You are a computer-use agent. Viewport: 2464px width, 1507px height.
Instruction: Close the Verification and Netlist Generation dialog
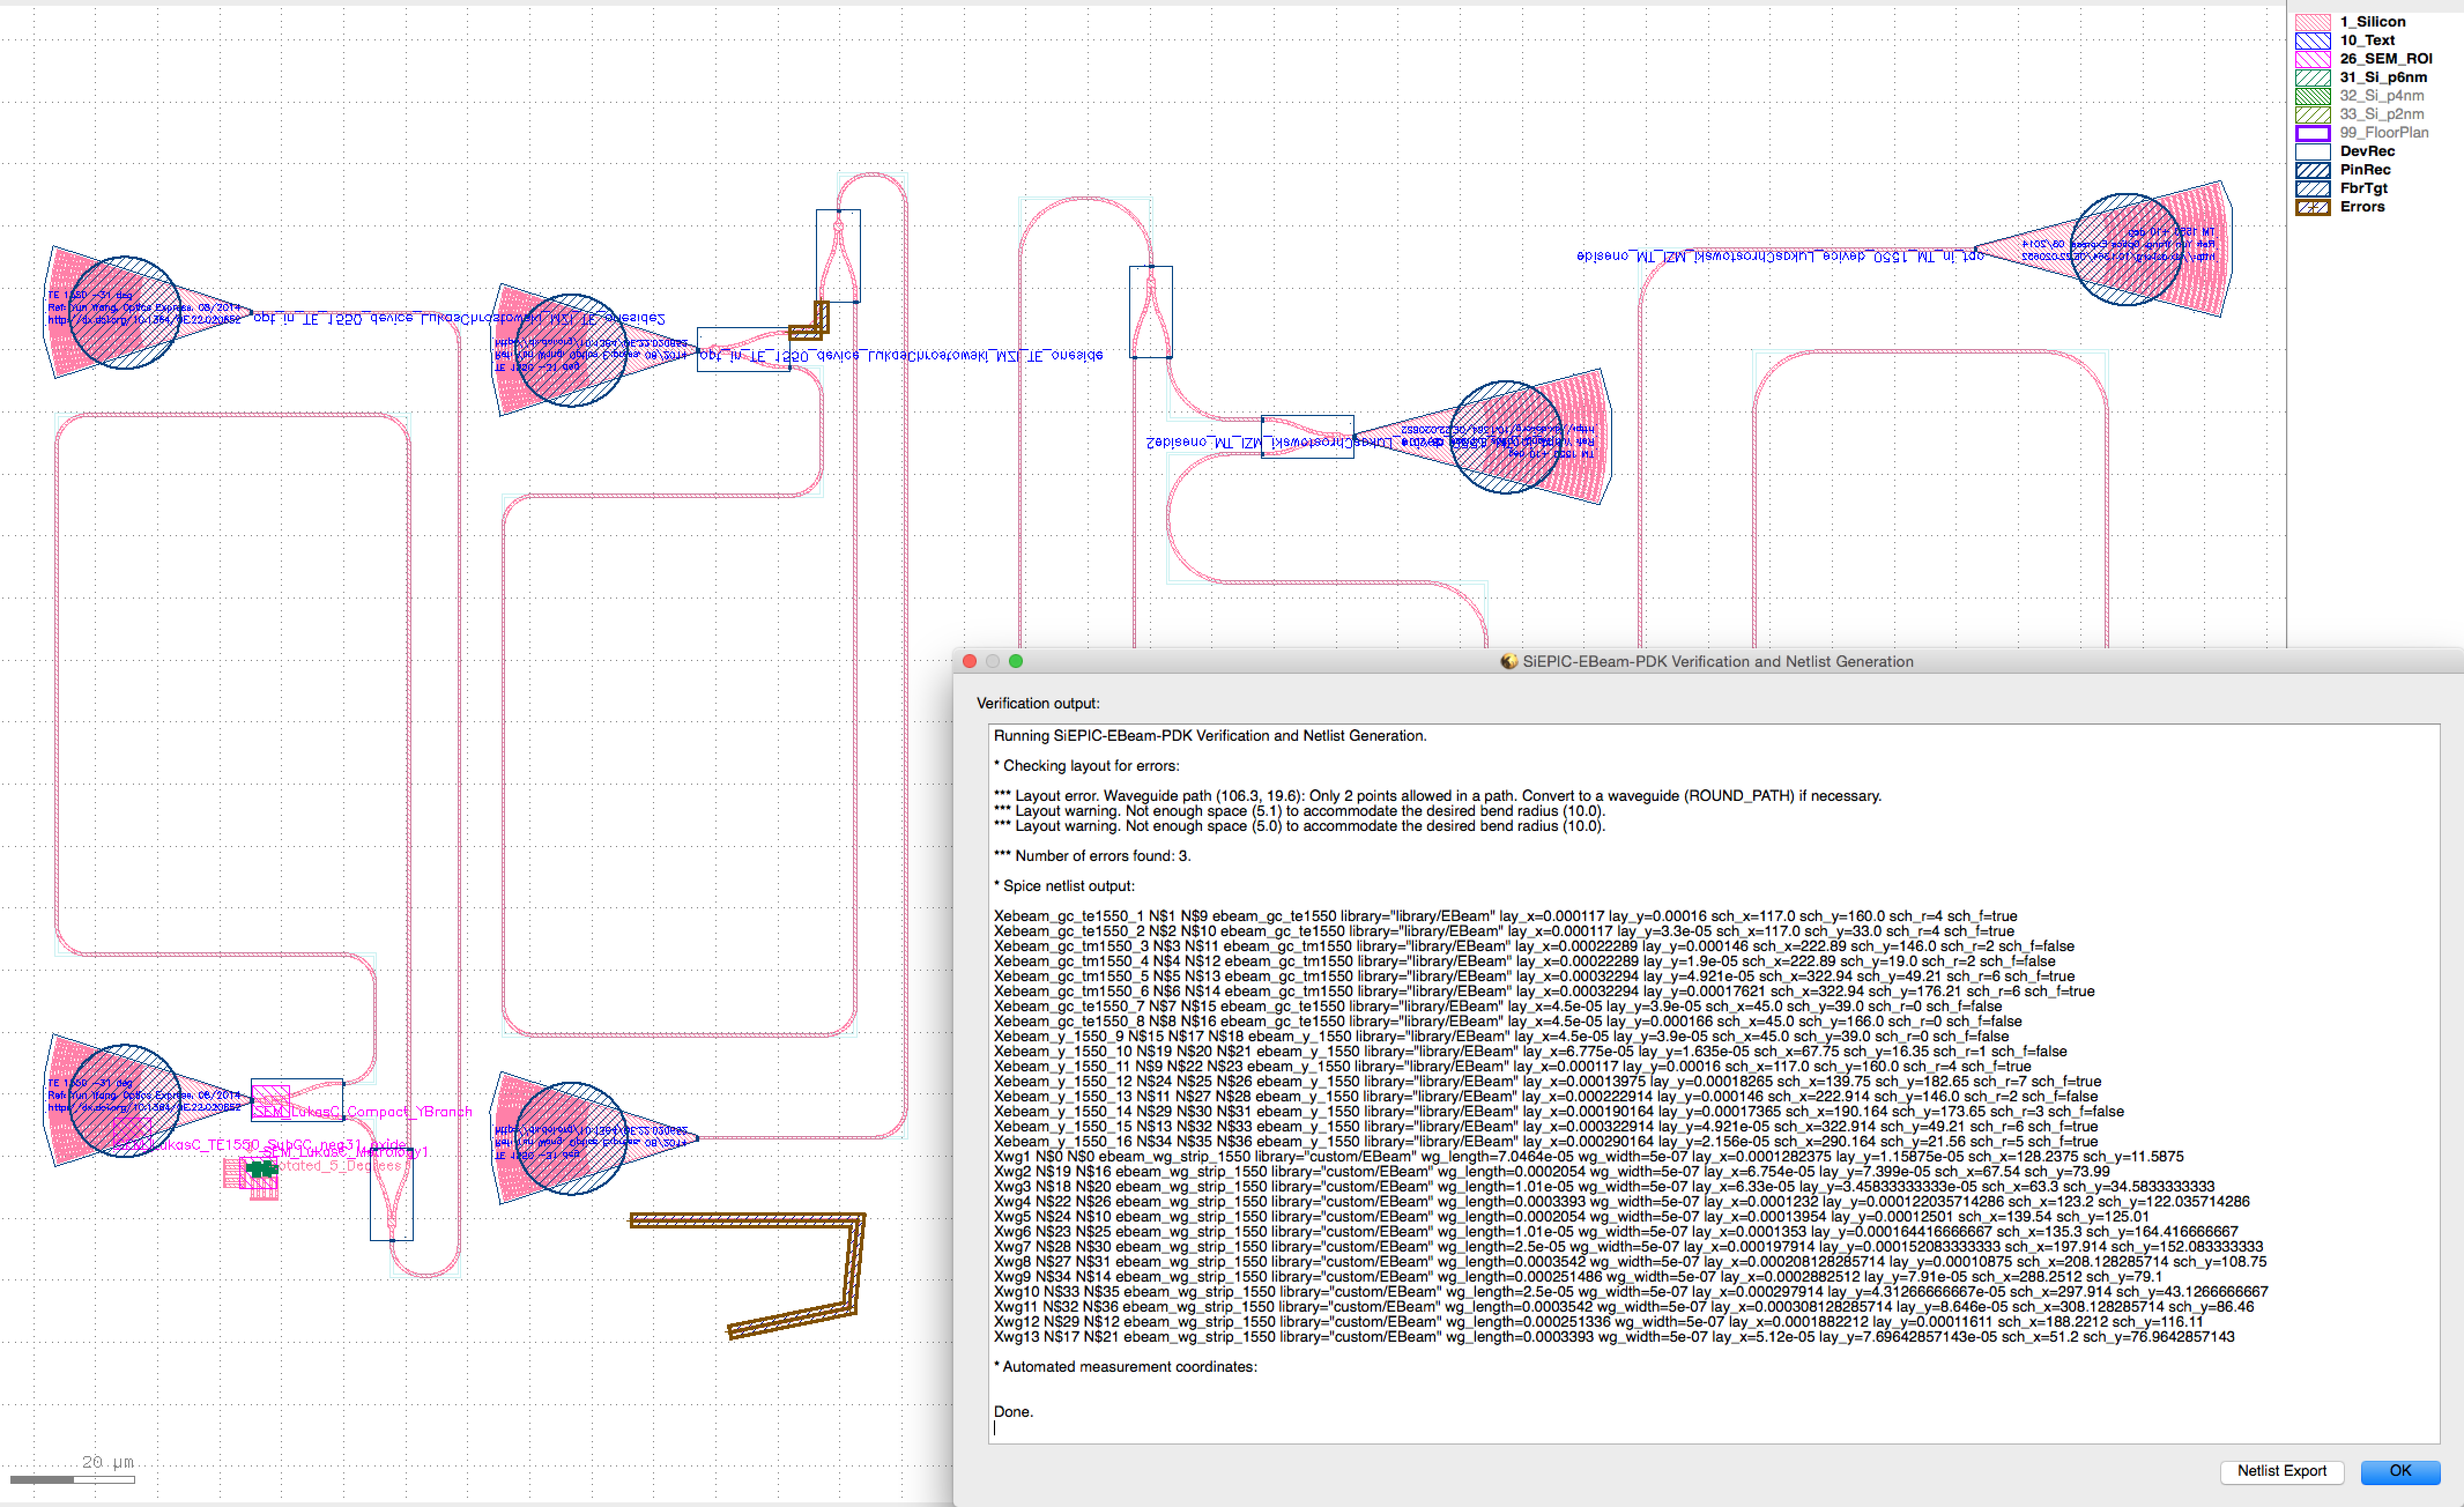coord(969,661)
